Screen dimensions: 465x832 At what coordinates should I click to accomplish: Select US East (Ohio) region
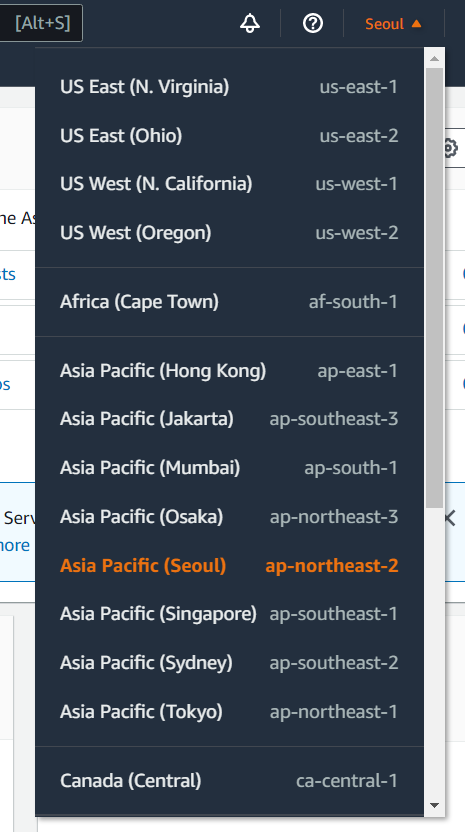pos(229,135)
